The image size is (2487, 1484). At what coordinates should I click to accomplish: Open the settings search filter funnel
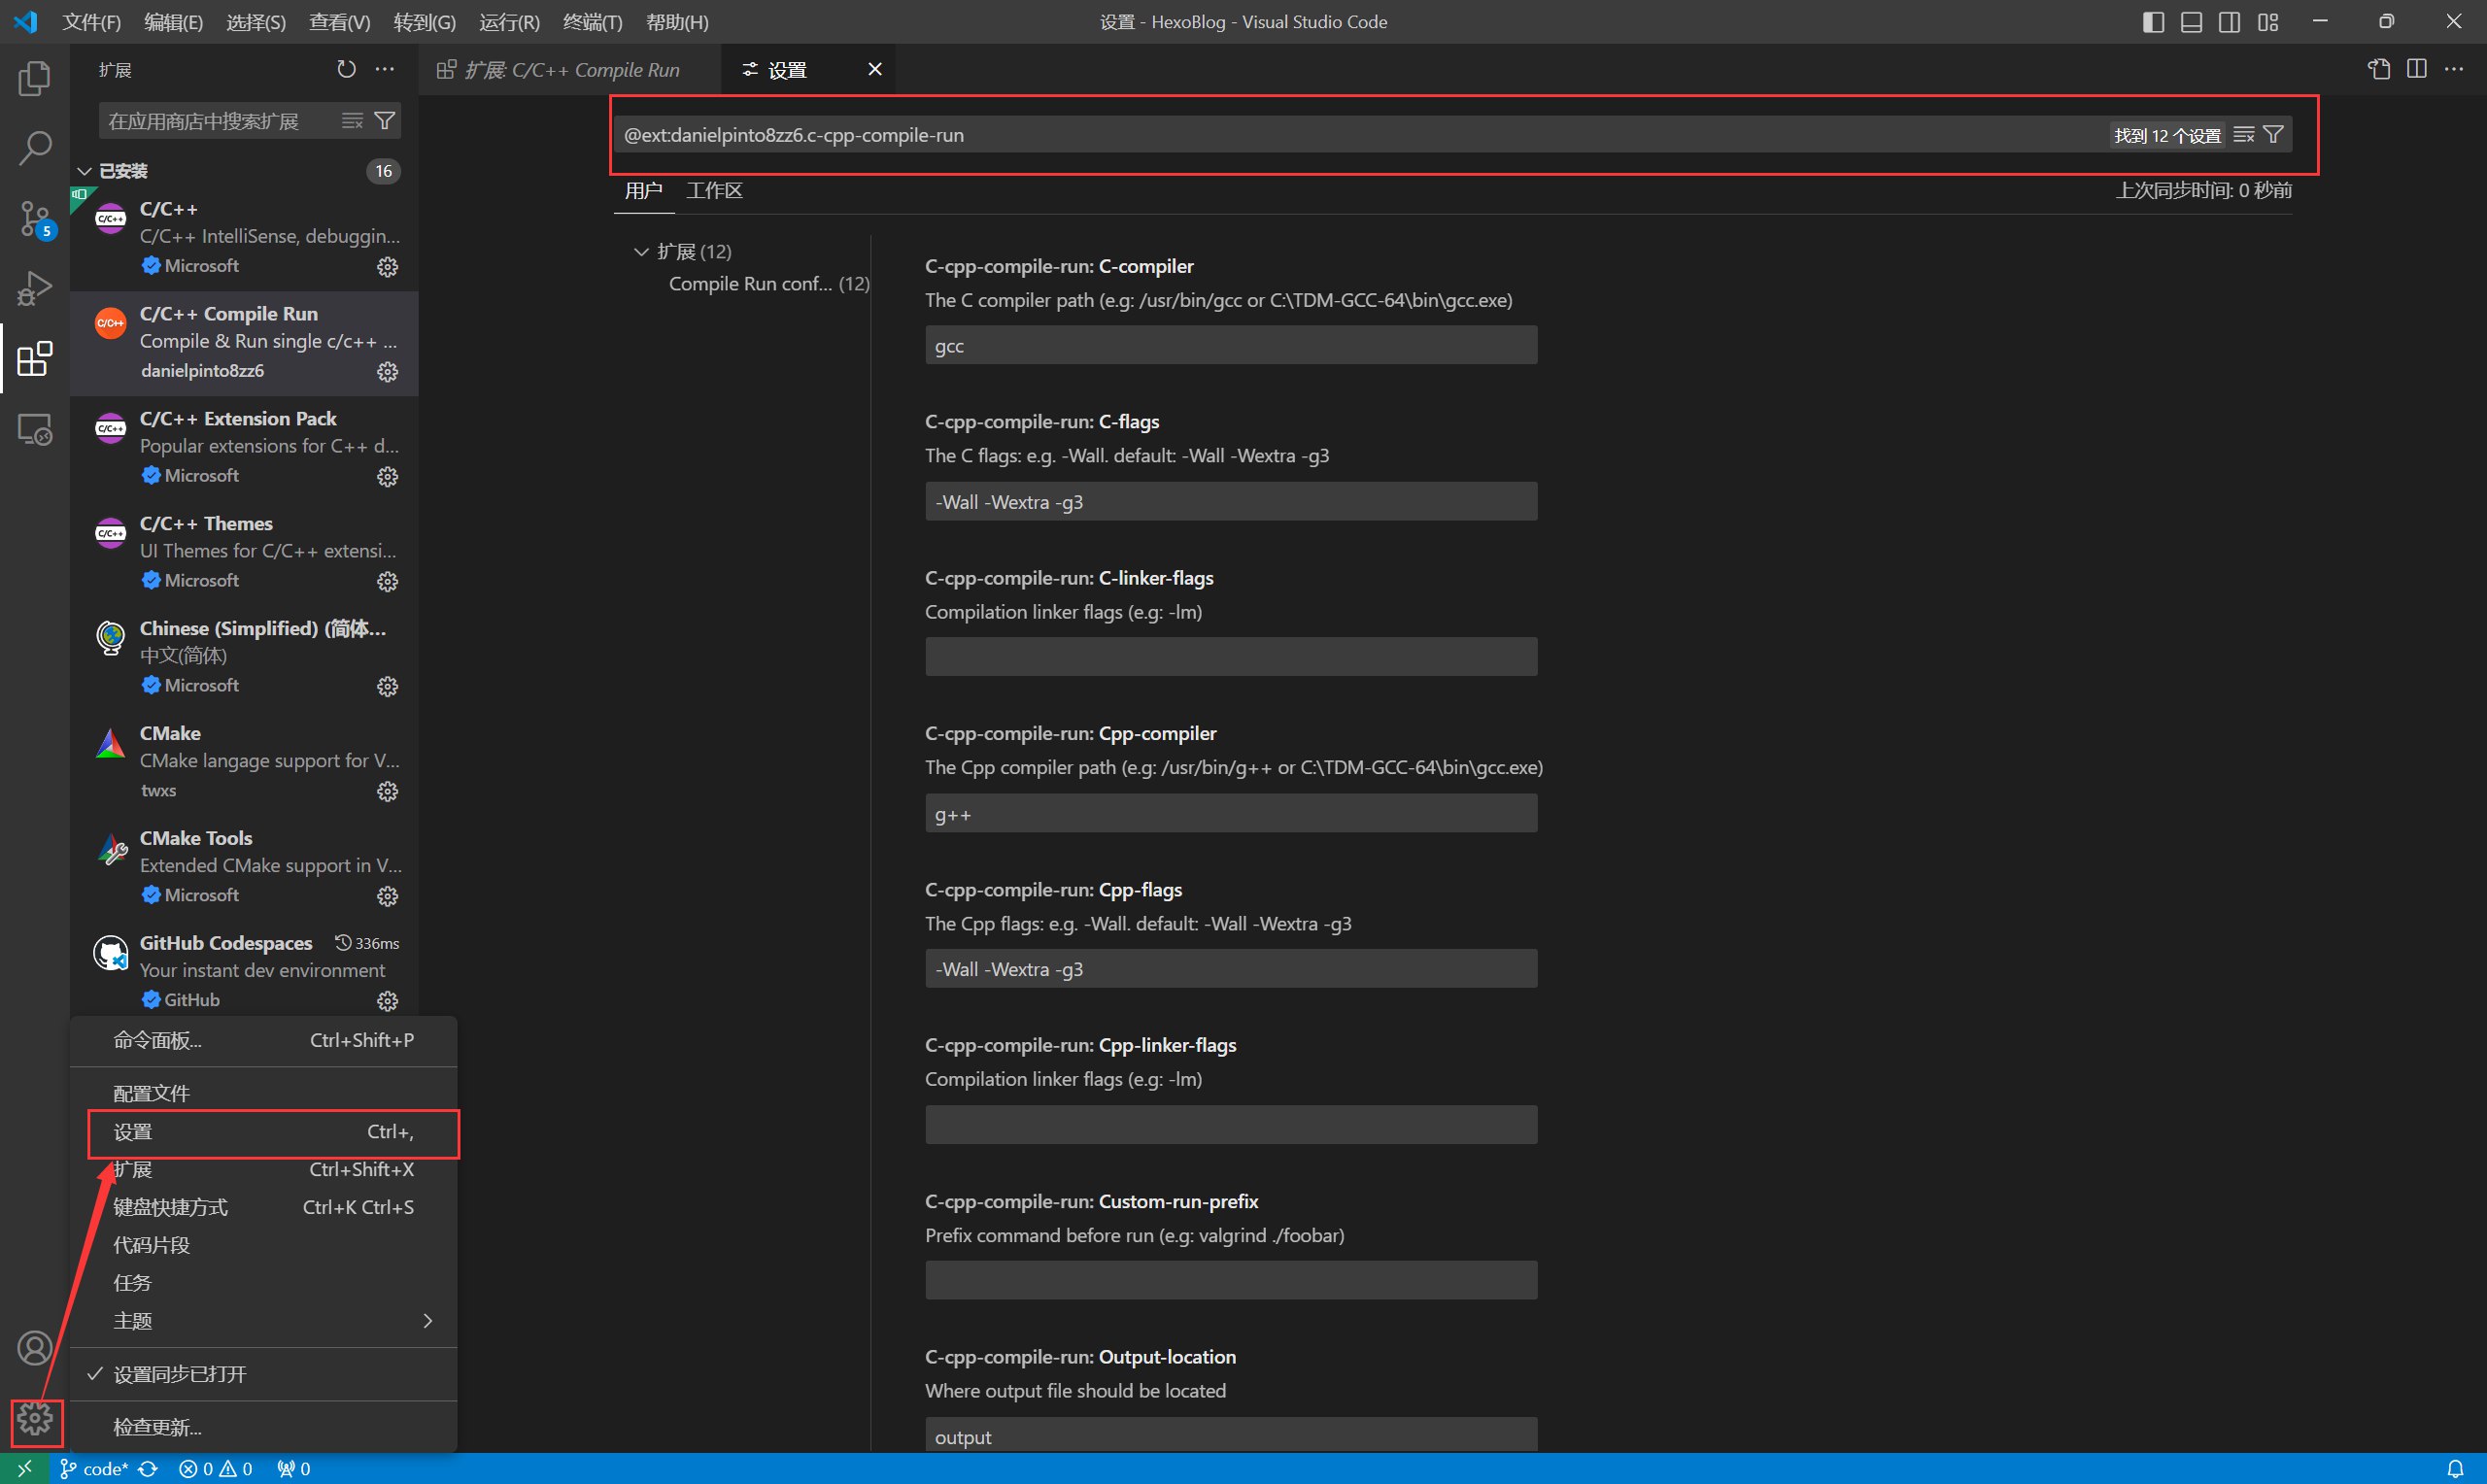pyautogui.click(x=2273, y=135)
